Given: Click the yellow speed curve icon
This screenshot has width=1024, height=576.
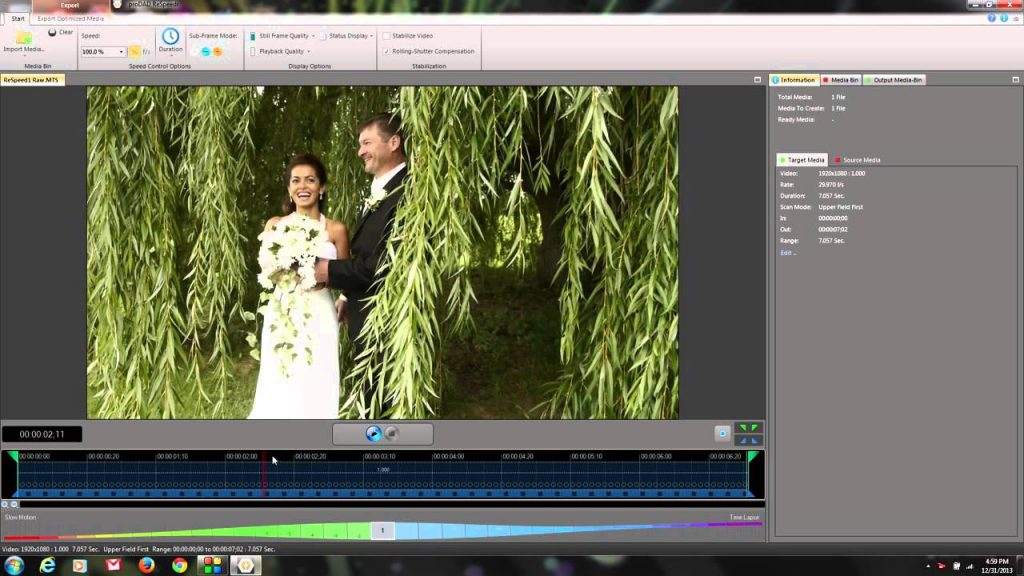Looking at the screenshot, I should pyautogui.click(x=134, y=51).
